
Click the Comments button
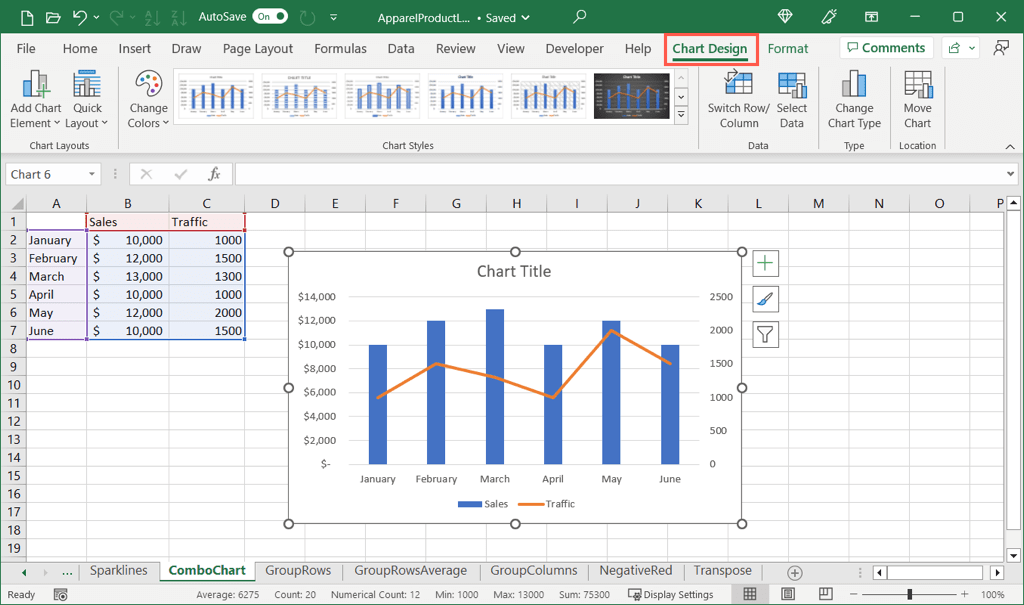click(x=886, y=48)
